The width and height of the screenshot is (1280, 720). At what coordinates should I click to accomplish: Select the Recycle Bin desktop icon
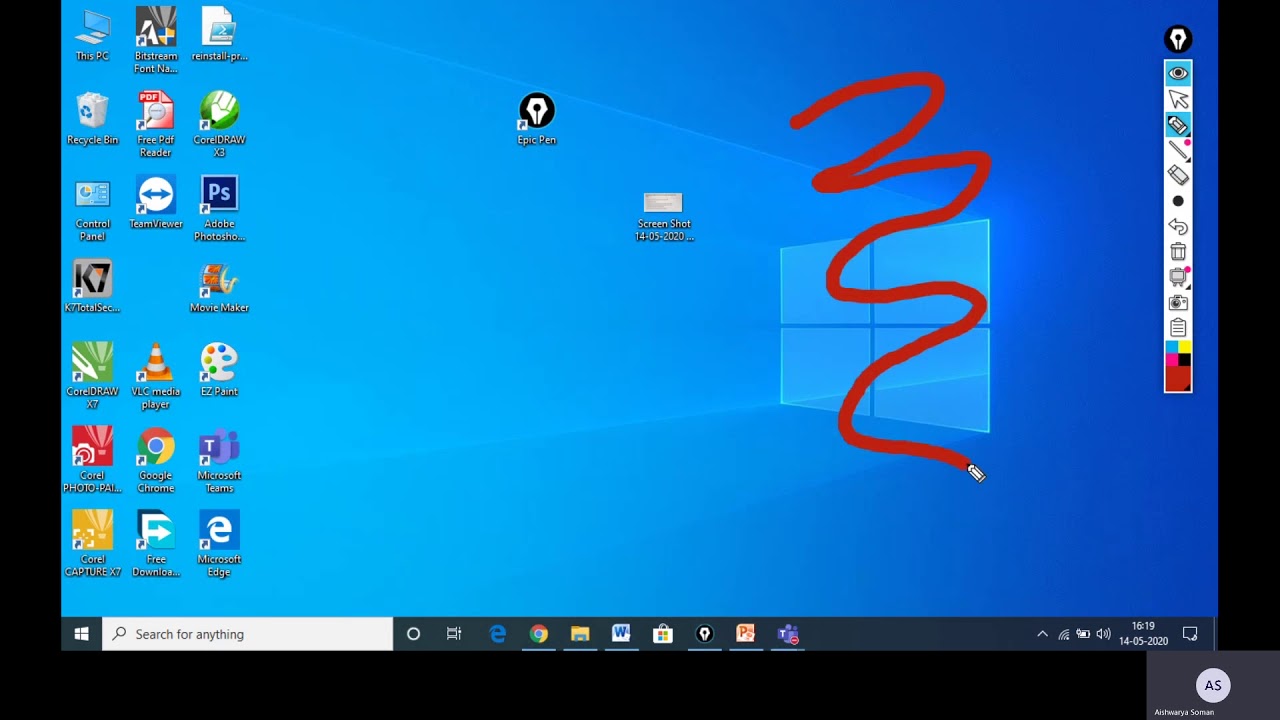point(92,119)
